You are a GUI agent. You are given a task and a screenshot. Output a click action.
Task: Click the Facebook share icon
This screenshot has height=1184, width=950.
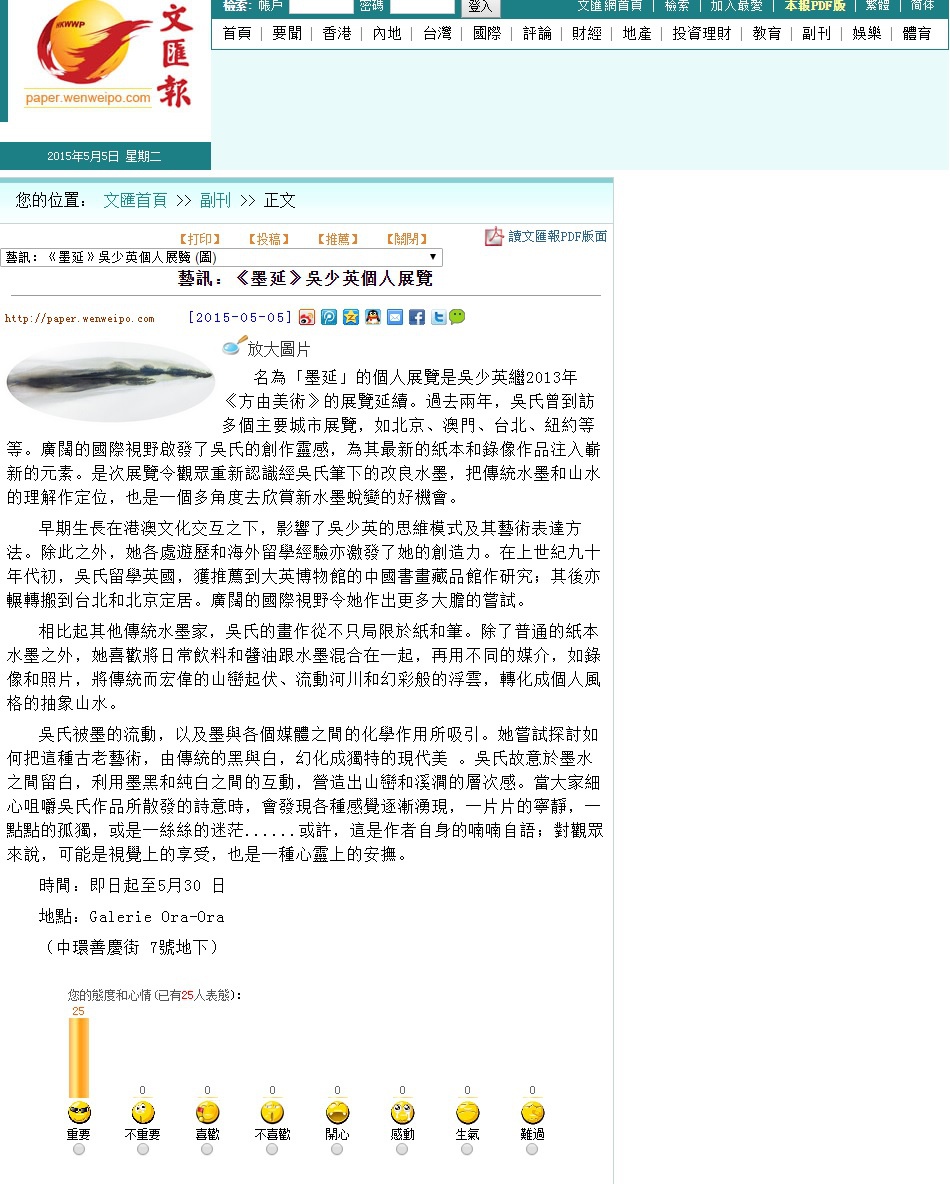417,317
